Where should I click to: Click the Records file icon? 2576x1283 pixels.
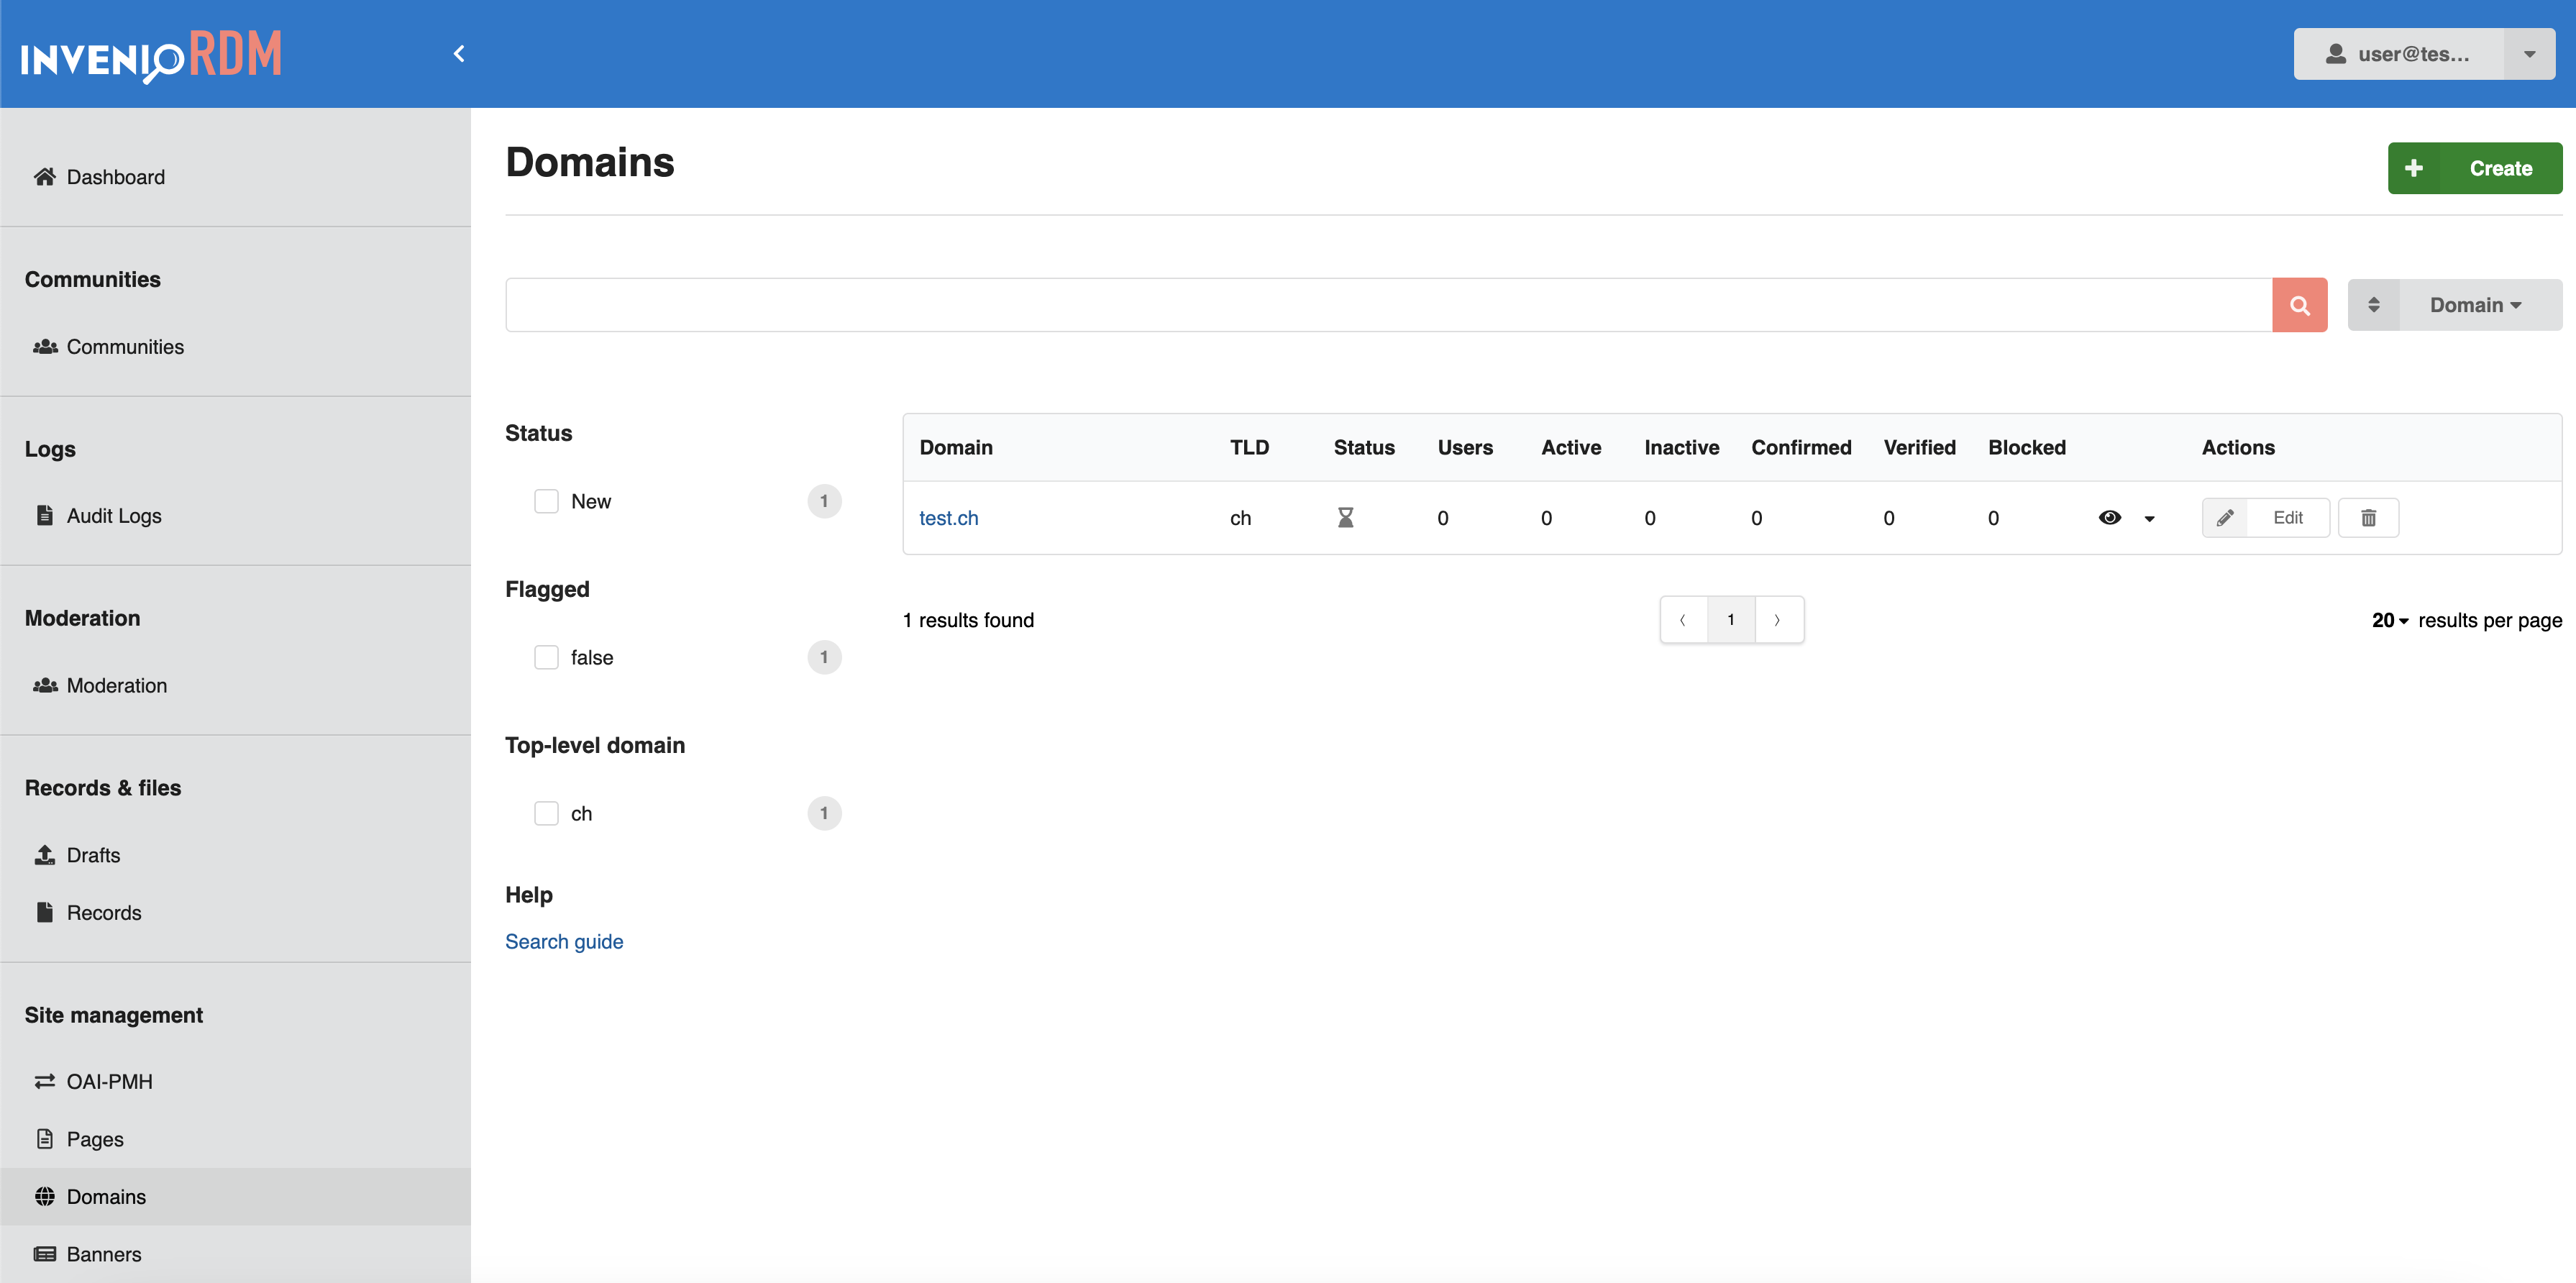point(44,912)
